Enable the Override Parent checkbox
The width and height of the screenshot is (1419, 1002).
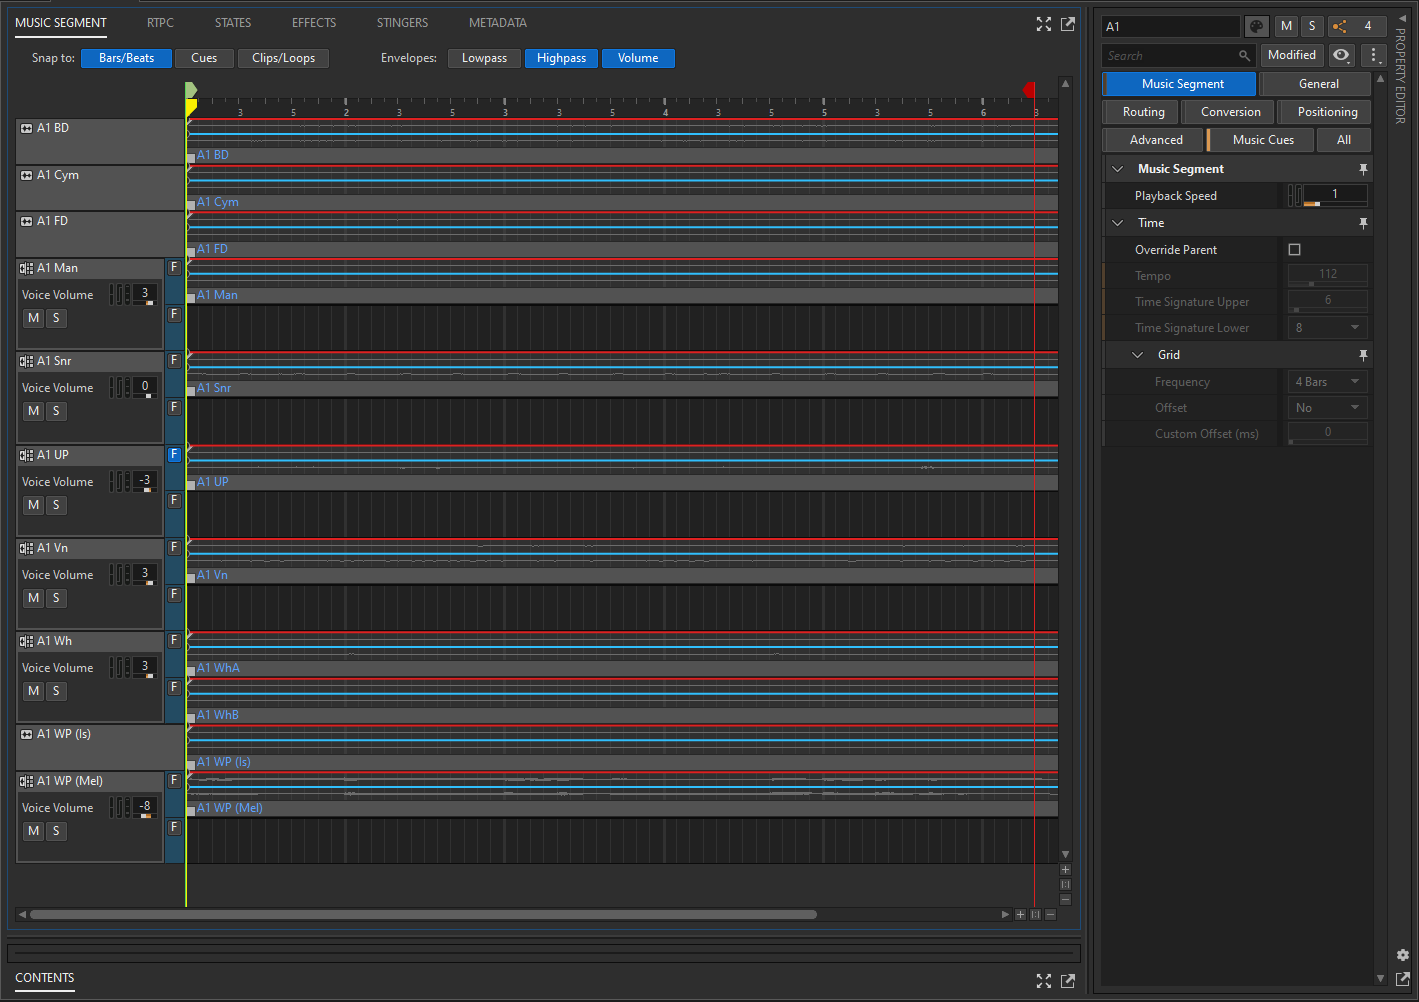click(1295, 250)
